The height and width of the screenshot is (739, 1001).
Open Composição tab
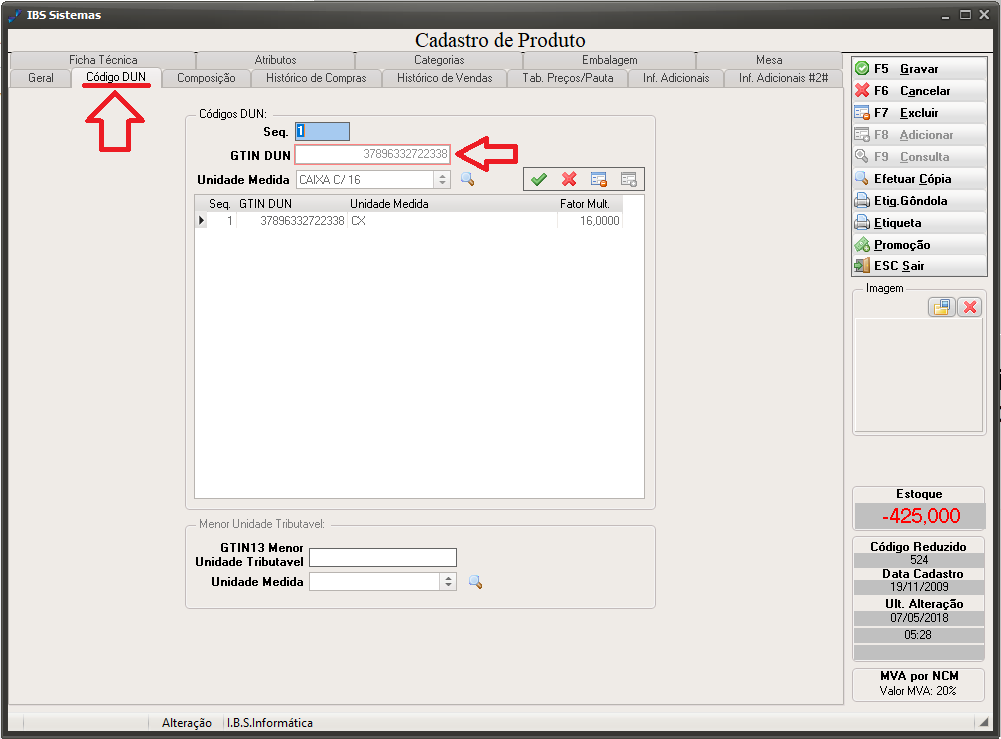tap(206, 78)
